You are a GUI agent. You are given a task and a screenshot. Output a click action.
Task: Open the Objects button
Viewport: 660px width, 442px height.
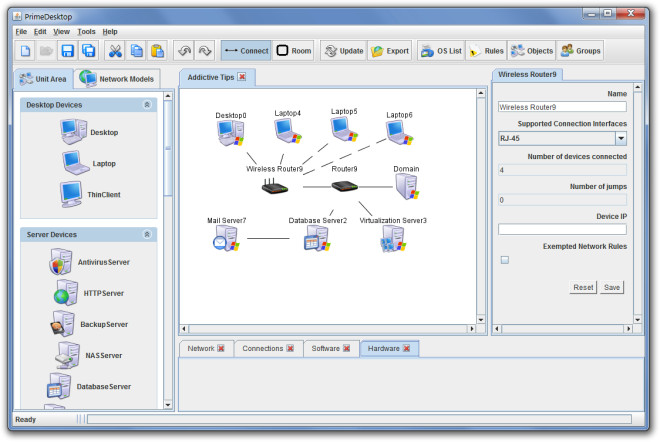[x=532, y=51]
